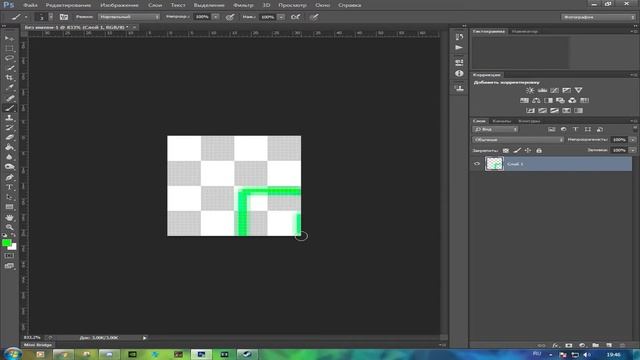Select the Lasso tool
Screen dimensions: 640x360
pos(9,58)
